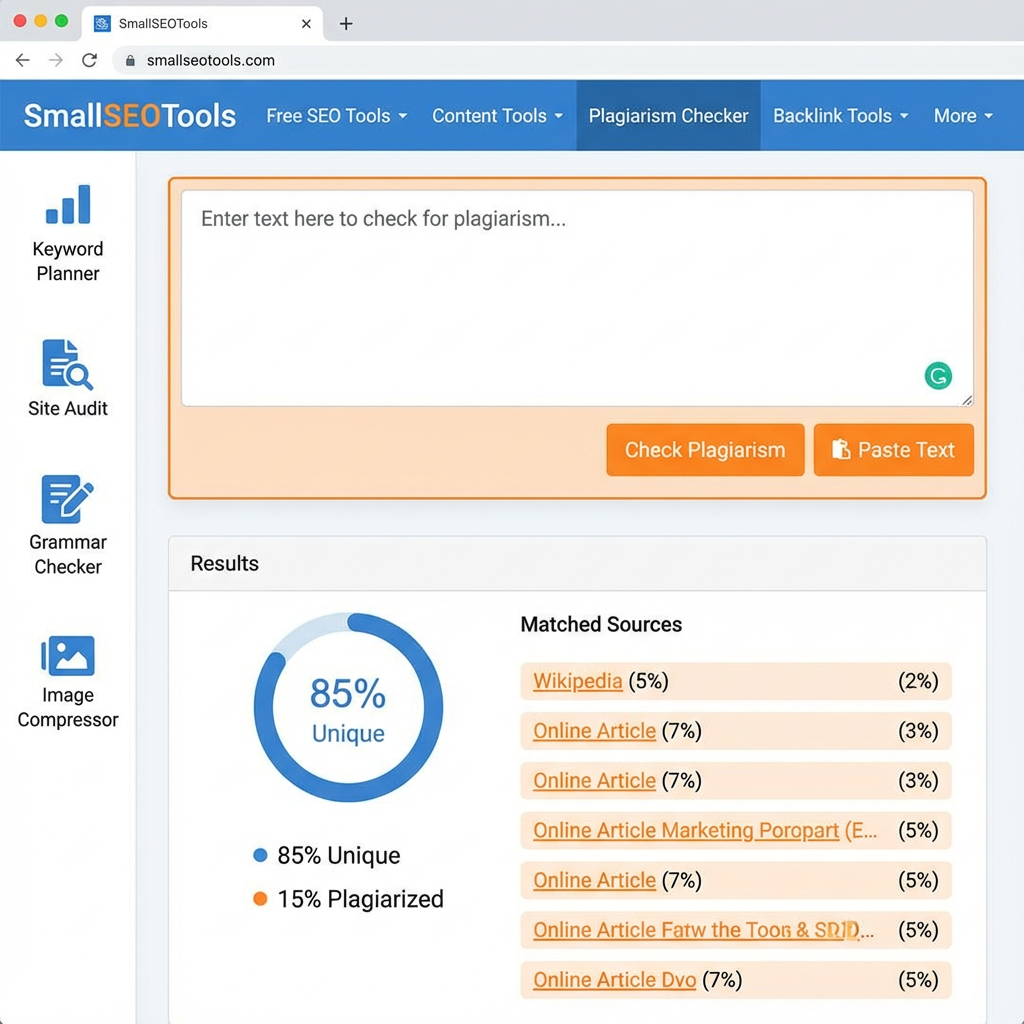
Task: Open the Image Compressor icon
Action: click(68, 655)
